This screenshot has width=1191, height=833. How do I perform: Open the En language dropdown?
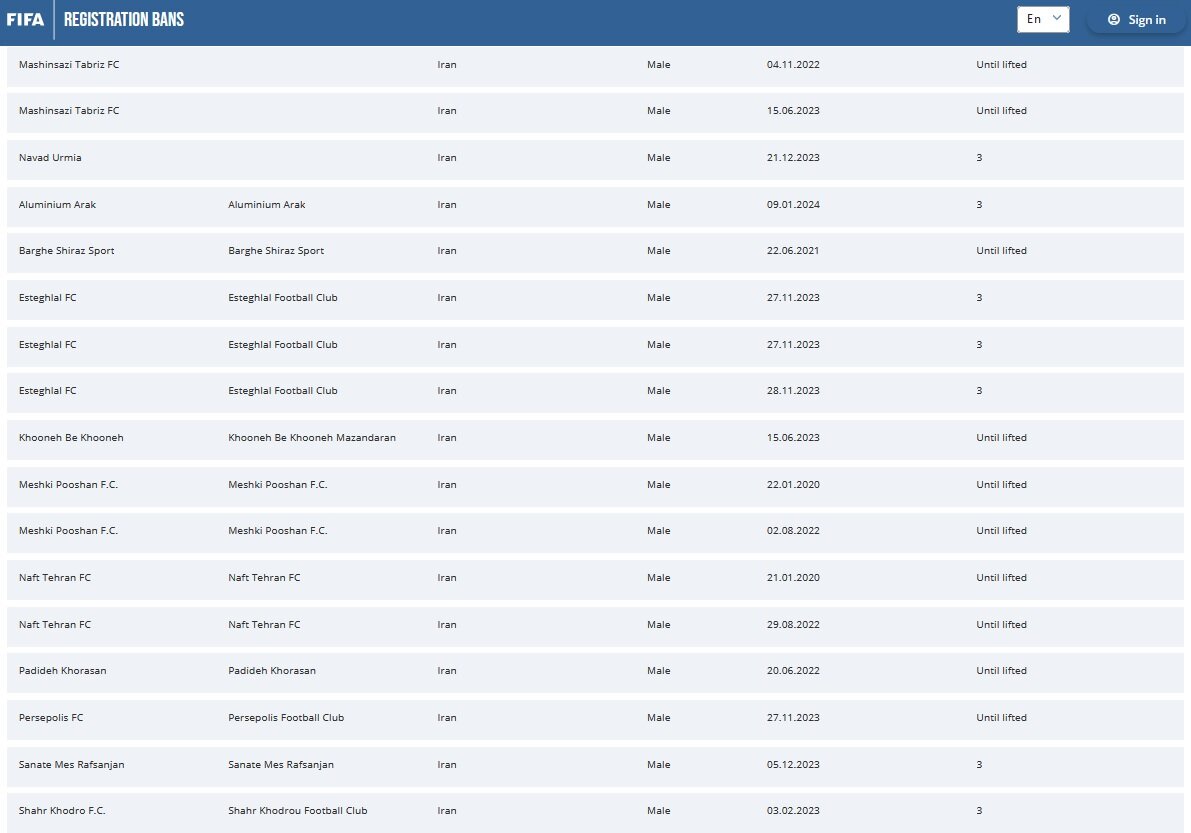[1043, 19]
